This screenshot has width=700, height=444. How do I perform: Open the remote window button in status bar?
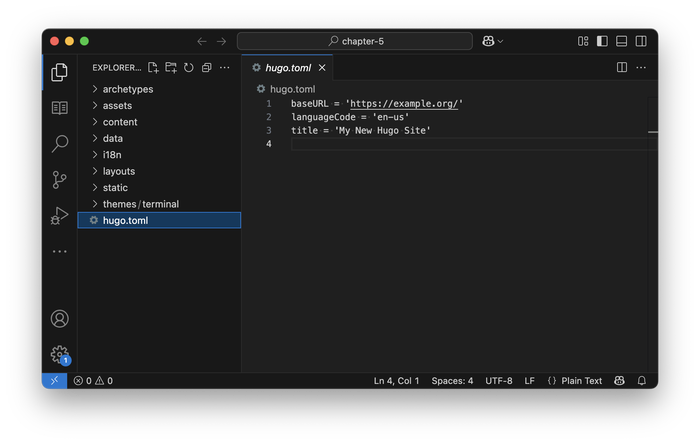54,381
